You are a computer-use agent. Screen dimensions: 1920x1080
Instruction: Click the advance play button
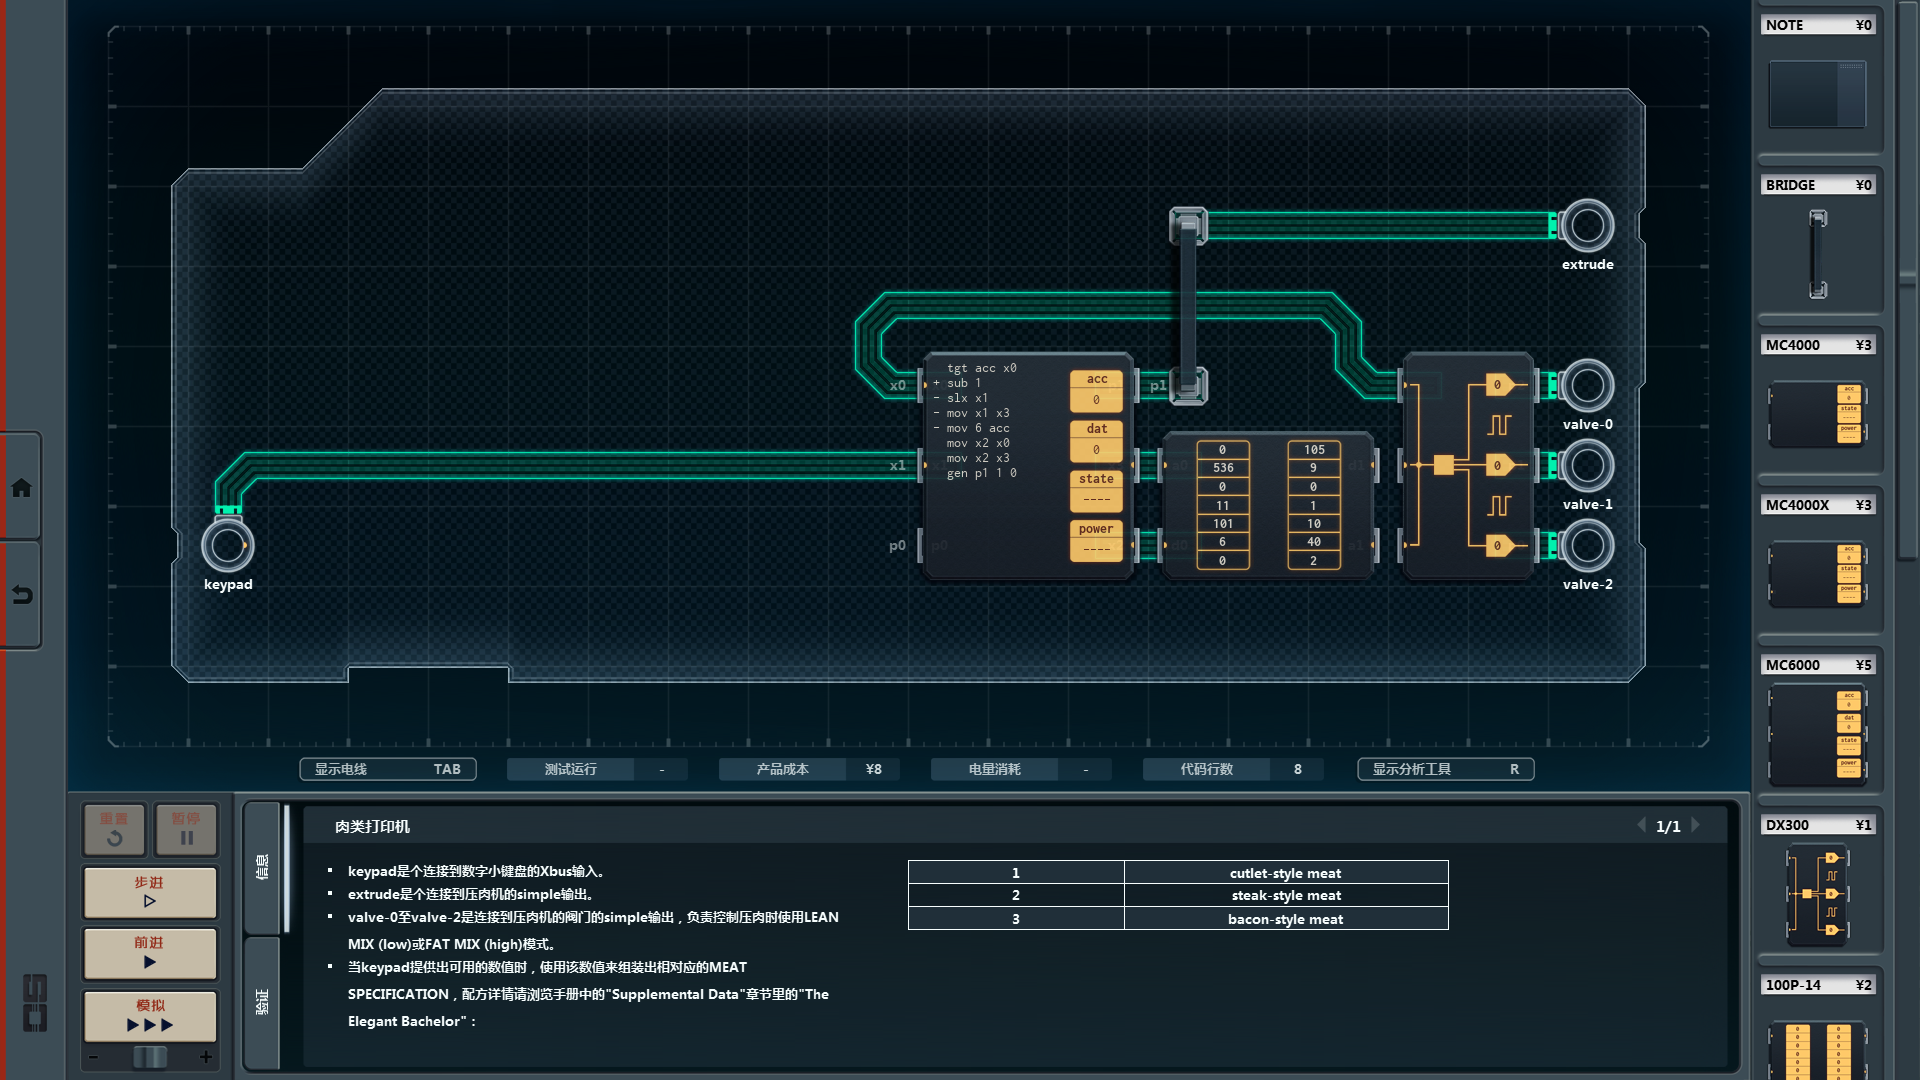(150, 953)
